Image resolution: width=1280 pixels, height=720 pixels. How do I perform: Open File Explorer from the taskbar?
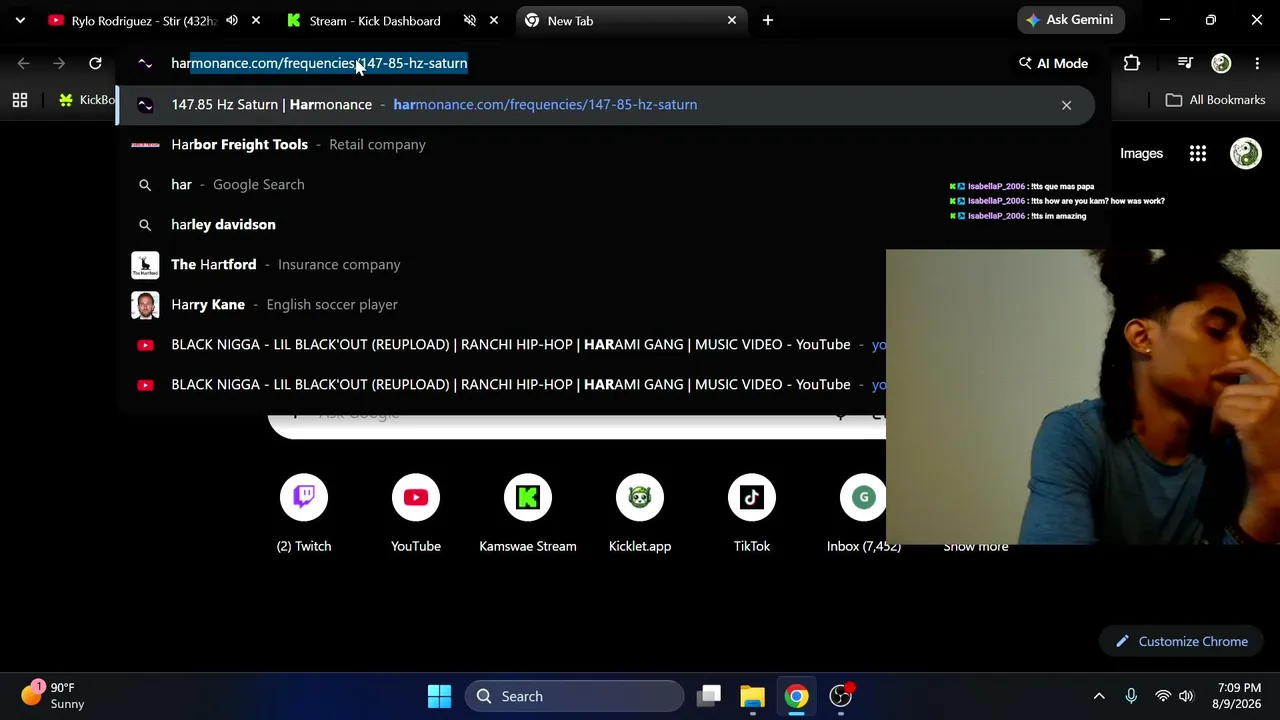752,696
